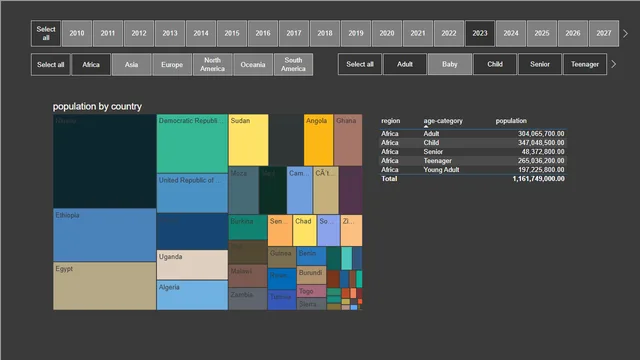Toggle the Africa region filter
Image resolution: width=640 pixels, height=360 pixels.
(91, 64)
